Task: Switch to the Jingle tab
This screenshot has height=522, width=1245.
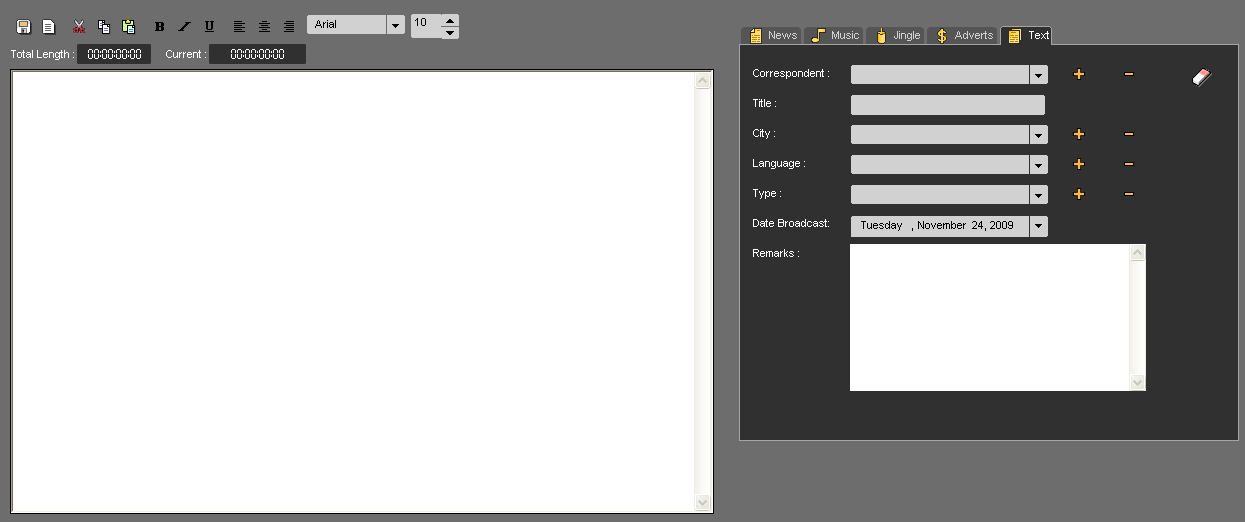Action: coord(897,35)
